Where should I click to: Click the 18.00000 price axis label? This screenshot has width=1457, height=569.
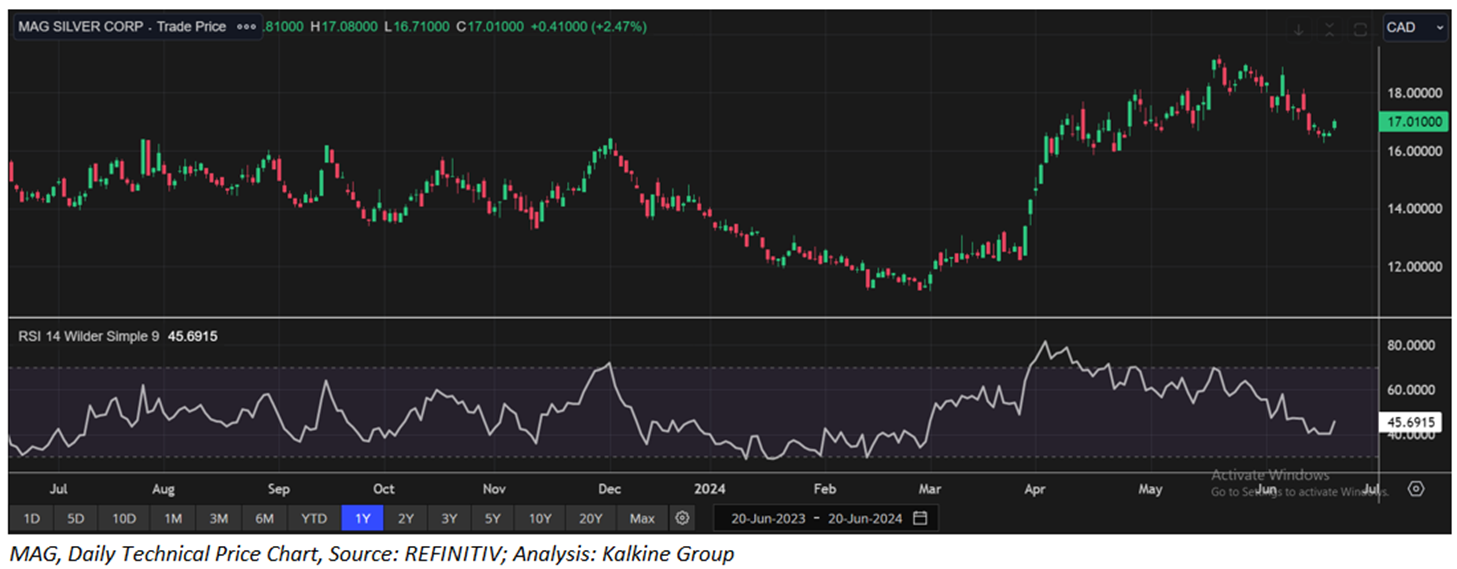click(1415, 94)
